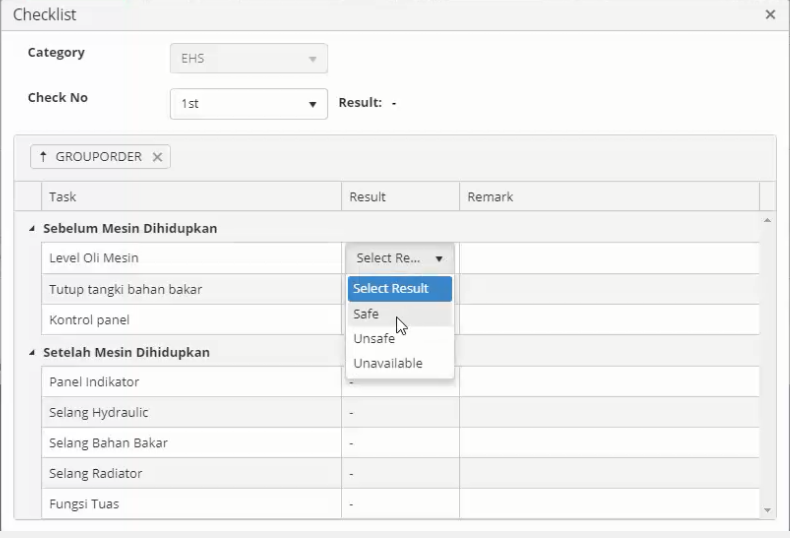Toggle GROUPORDER sort direction arrow
The image size is (790, 538).
pyautogui.click(x=43, y=157)
